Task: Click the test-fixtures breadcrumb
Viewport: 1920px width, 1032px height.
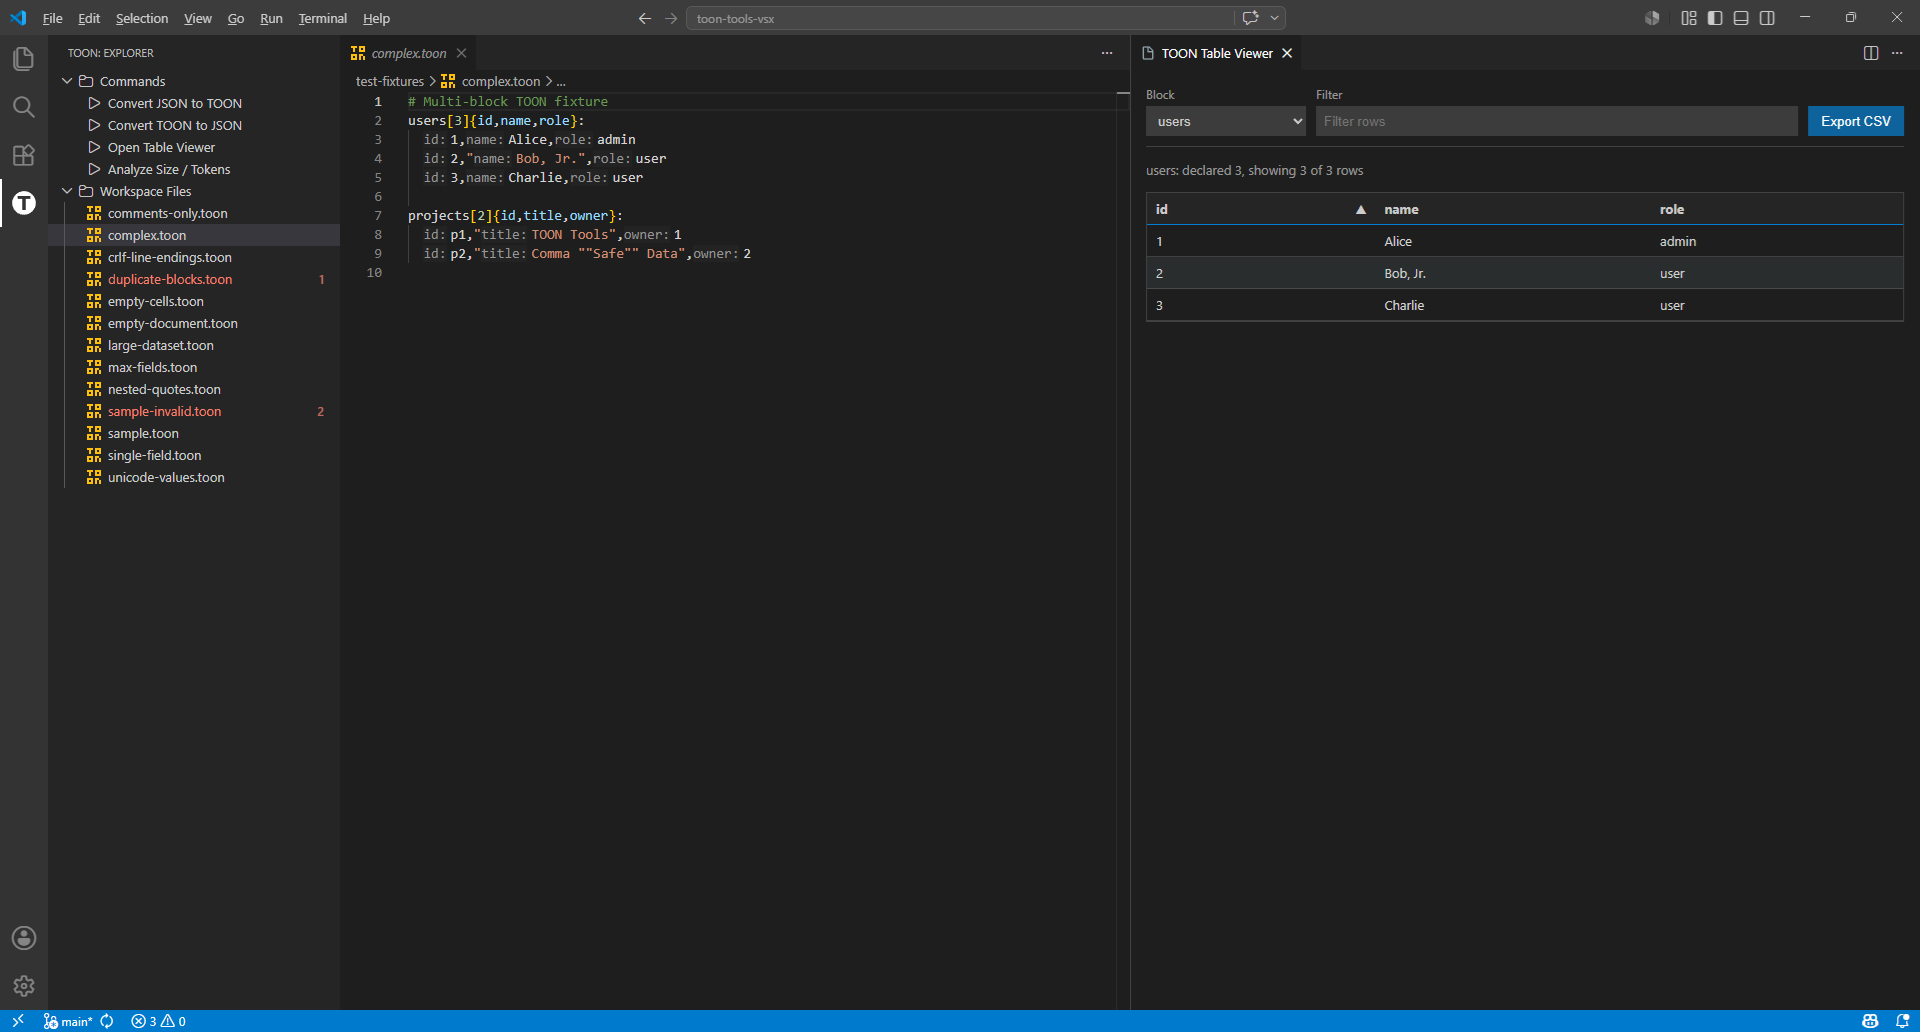Action: (x=390, y=82)
